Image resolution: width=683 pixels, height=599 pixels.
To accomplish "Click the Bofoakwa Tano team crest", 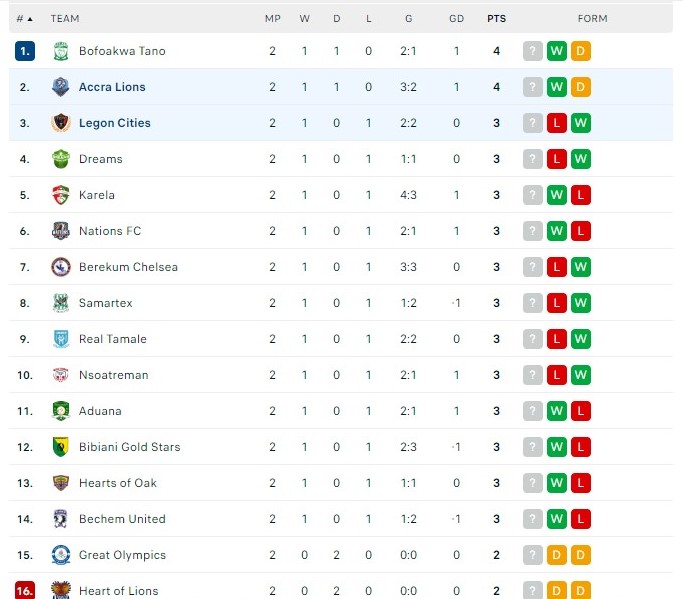I will click(x=60, y=51).
